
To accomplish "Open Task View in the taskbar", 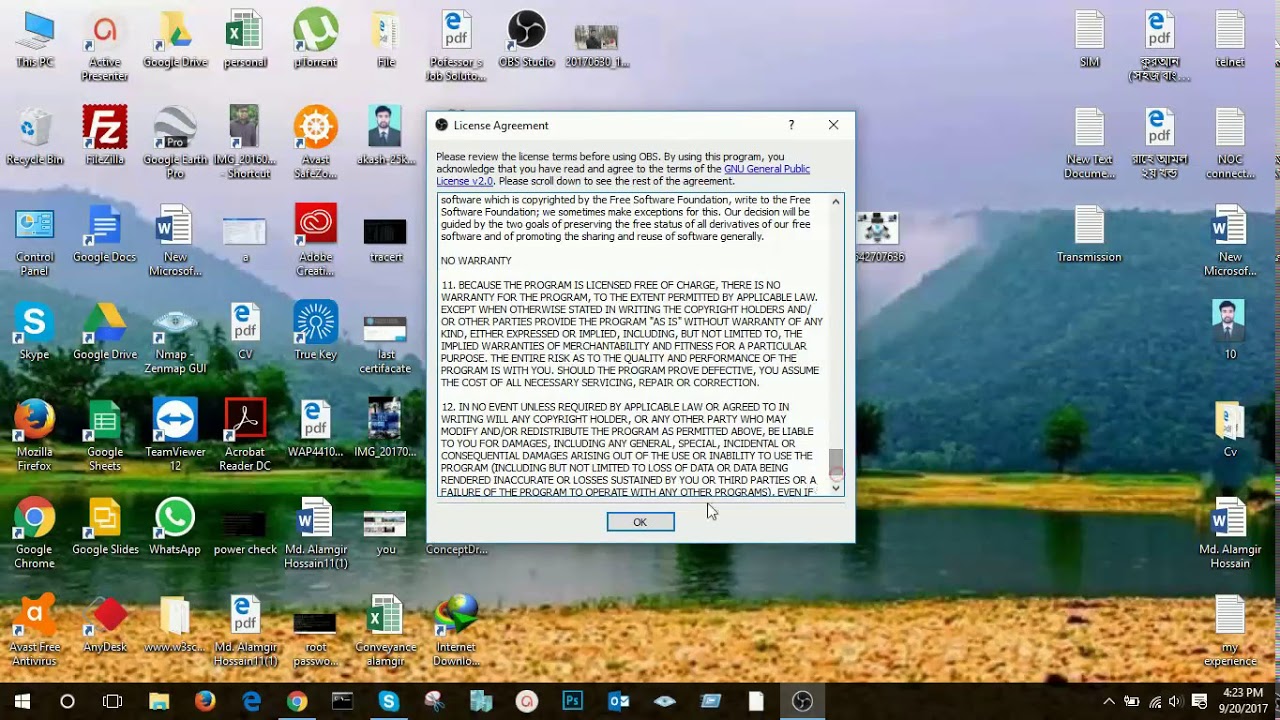I will tap(113, 701).
